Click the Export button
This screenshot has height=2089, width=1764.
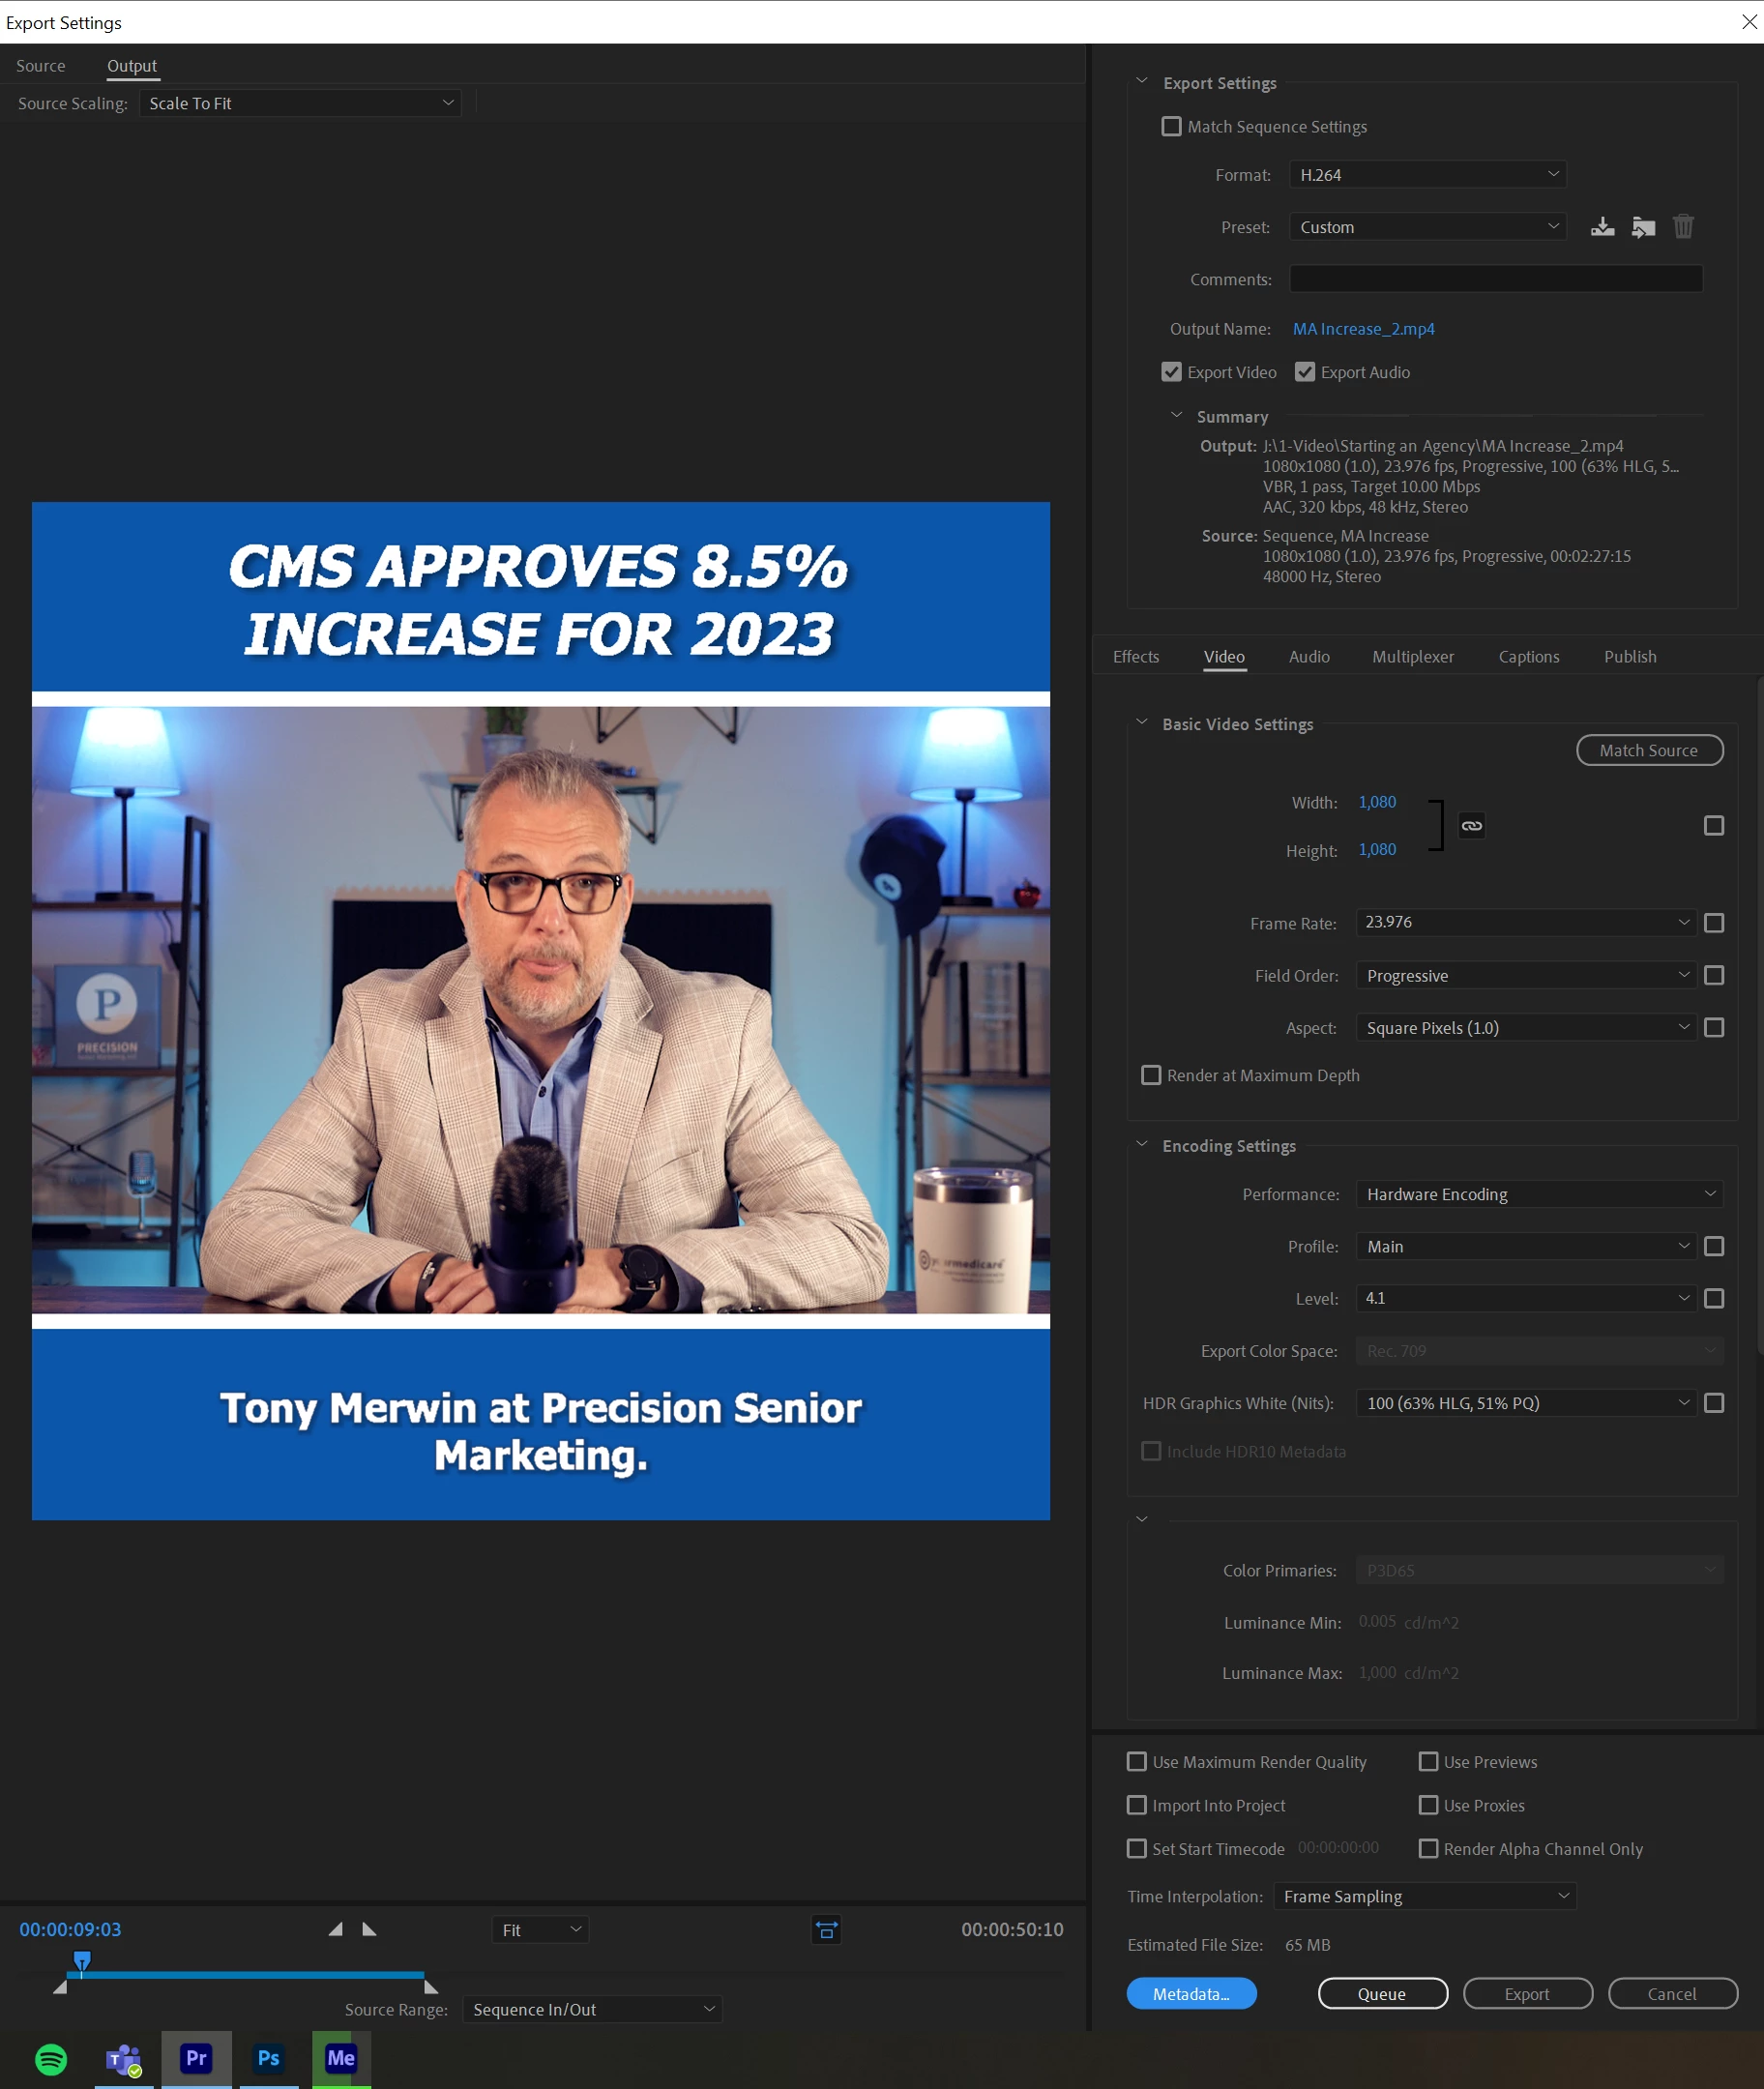(1527, 1994)
